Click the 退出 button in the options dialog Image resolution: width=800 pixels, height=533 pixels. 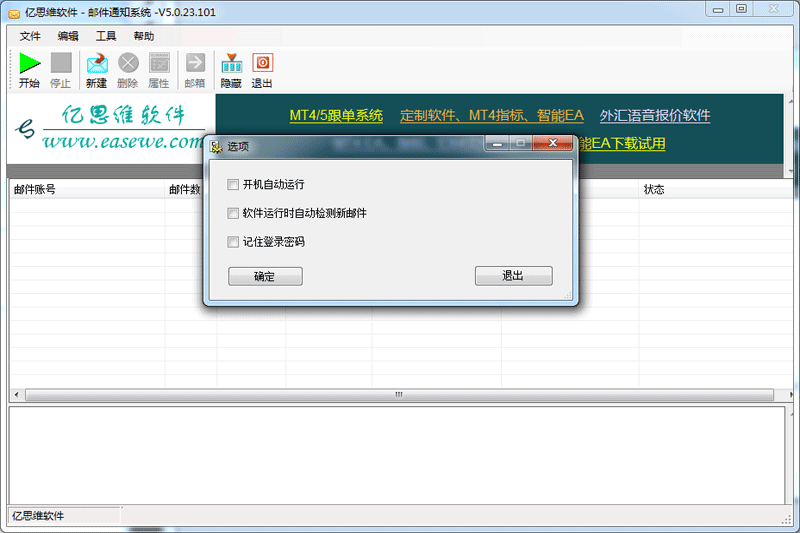pyautogui.click(x=514, y=276)
